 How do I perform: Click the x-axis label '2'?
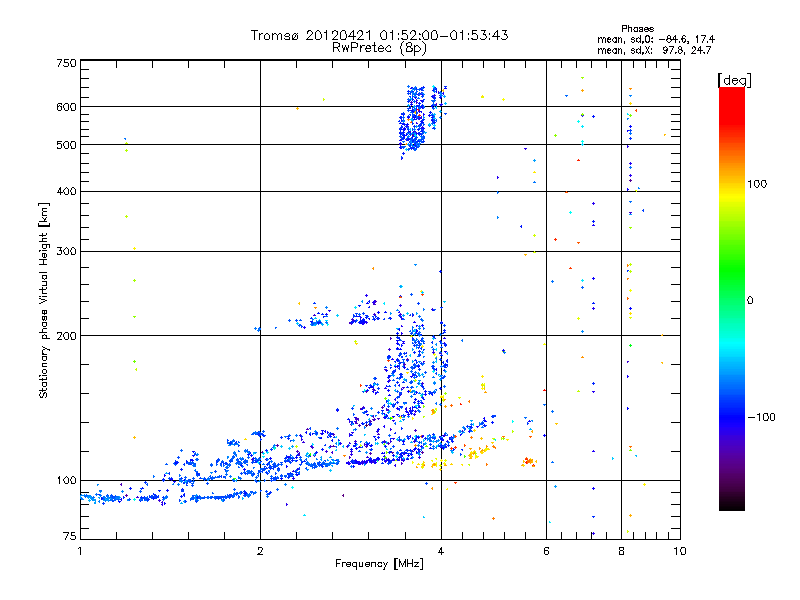coord(260,551)
